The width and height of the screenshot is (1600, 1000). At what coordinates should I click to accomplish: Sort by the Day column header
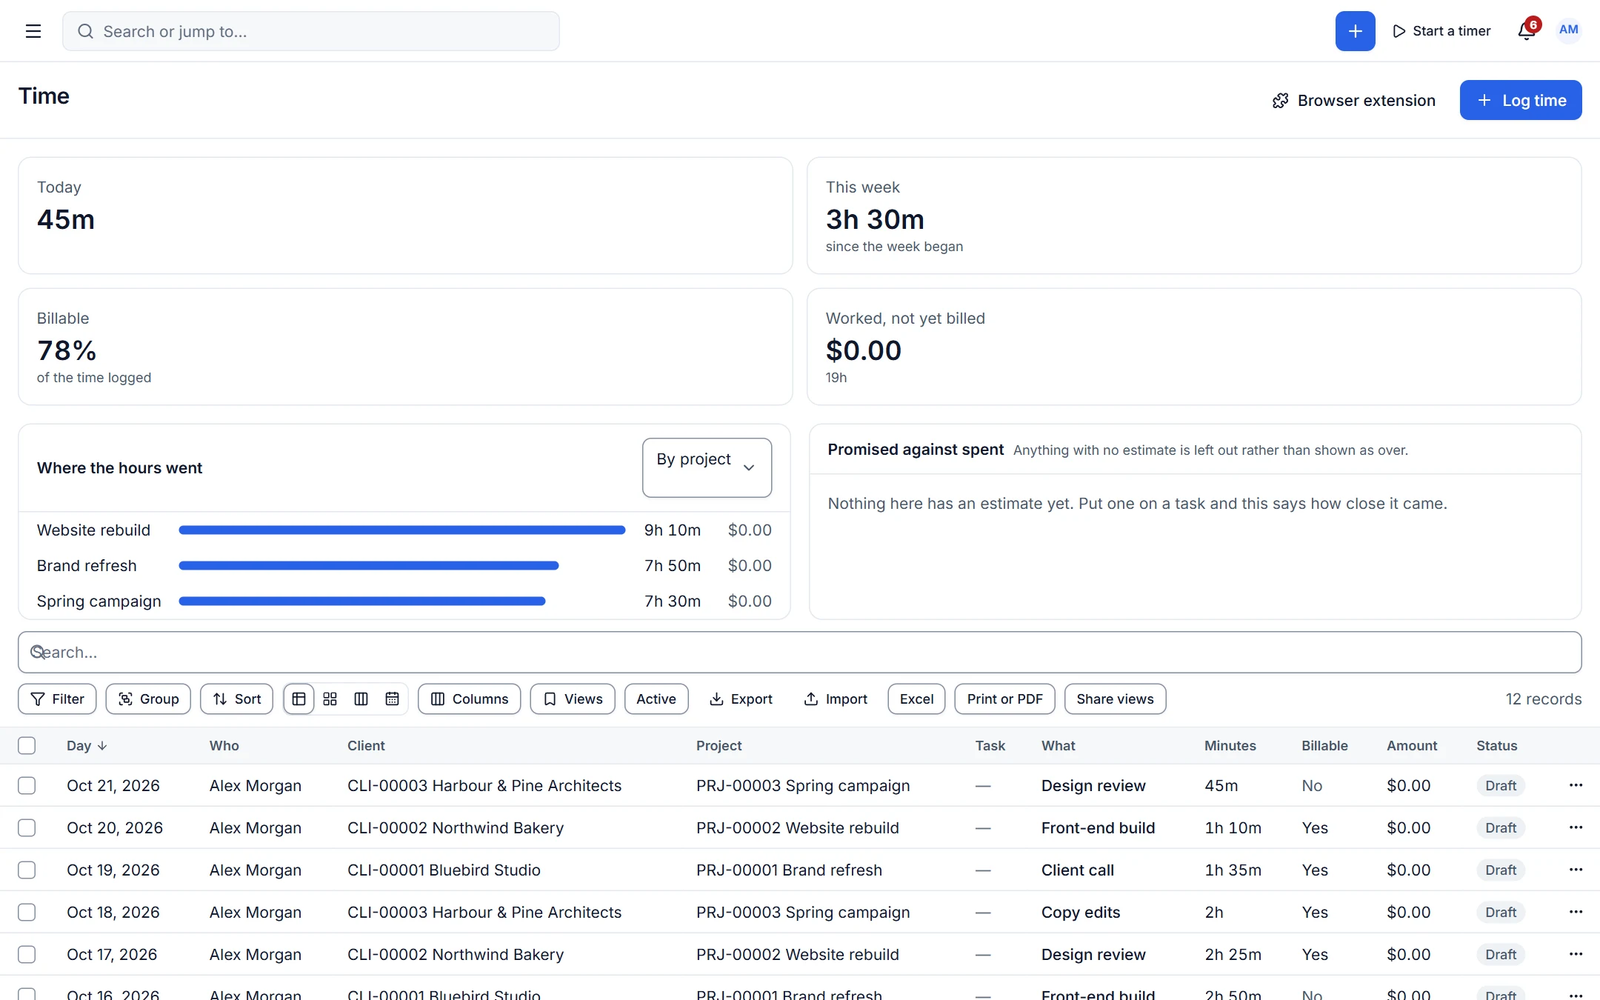pyautogui.click(x=87, y=746)
